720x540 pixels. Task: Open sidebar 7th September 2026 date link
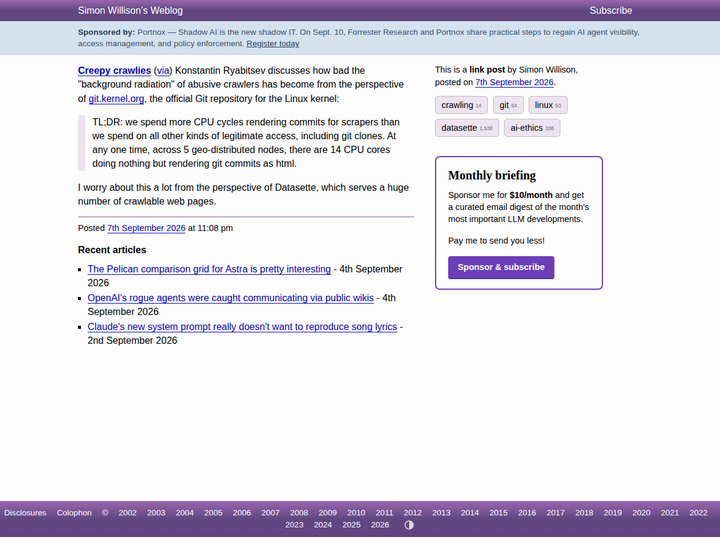[x=514, y=82]
